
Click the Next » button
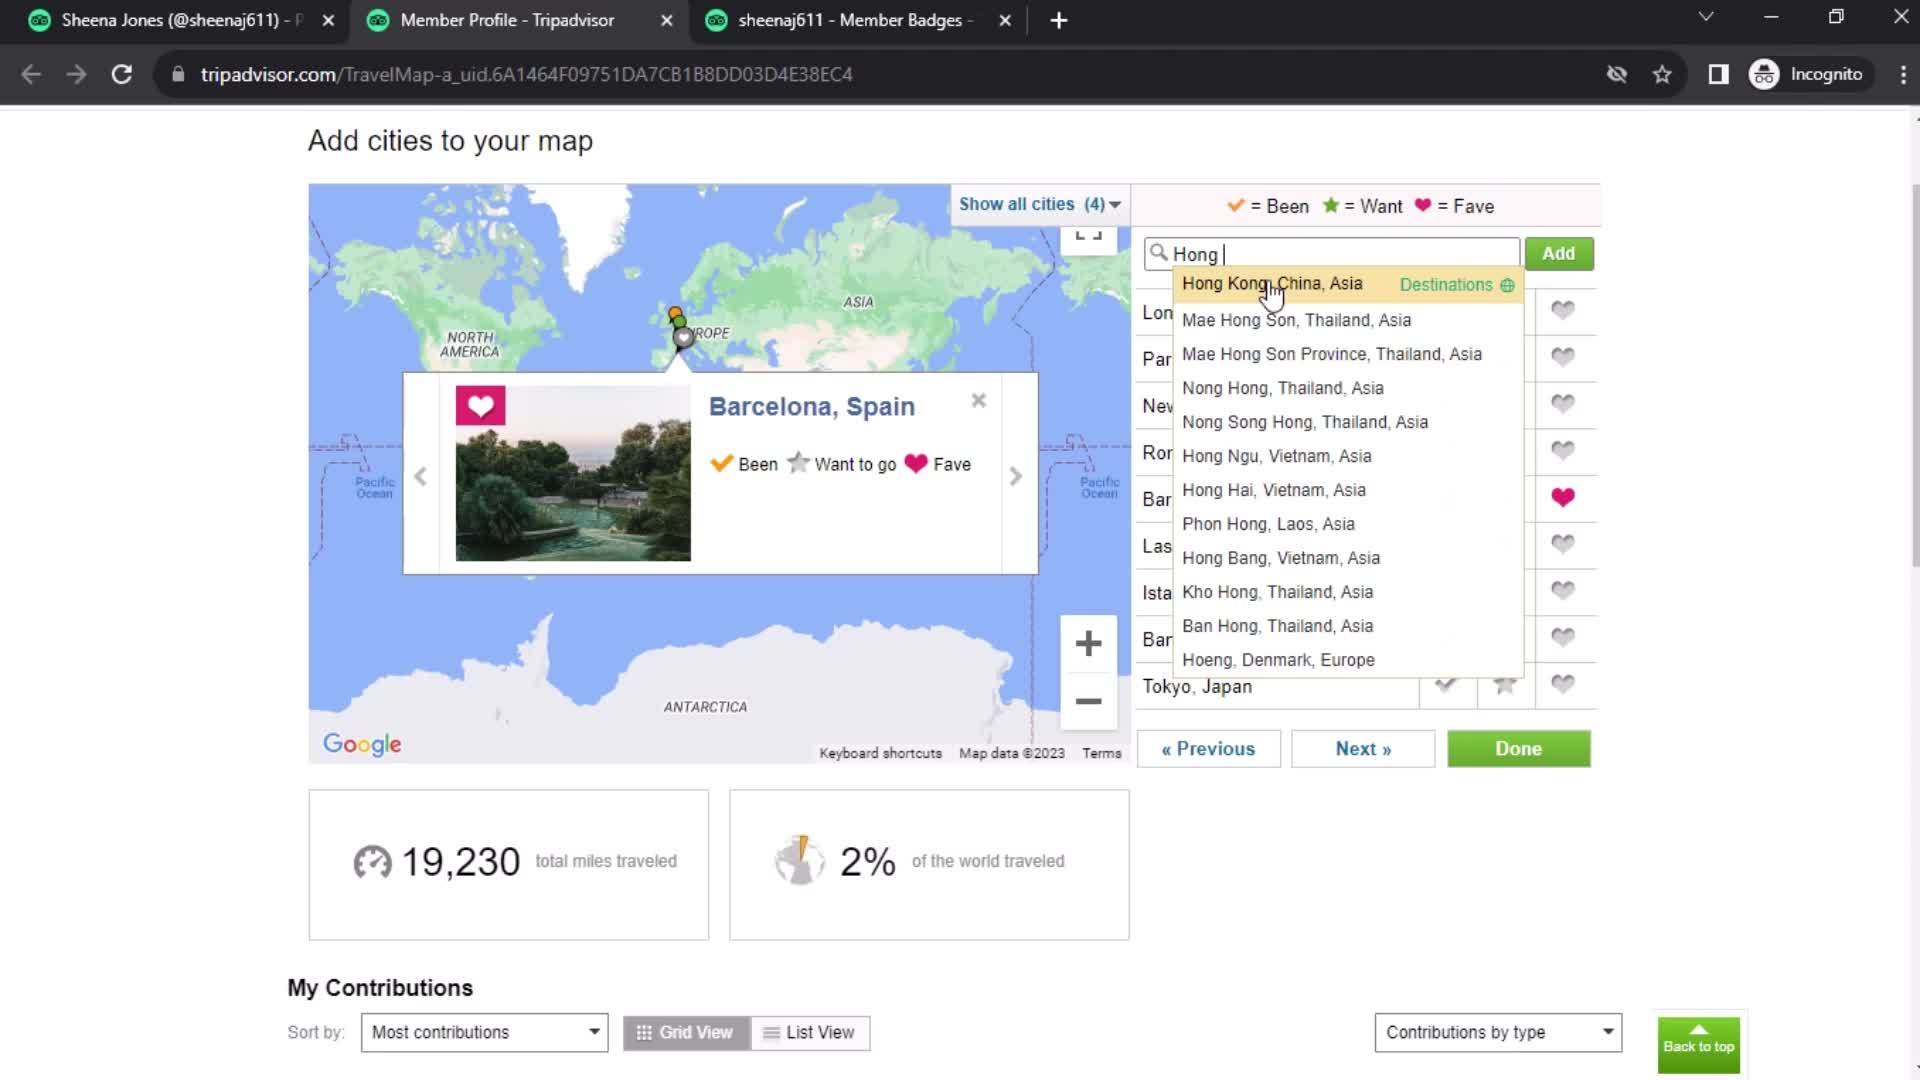[x=1363, y=749]
